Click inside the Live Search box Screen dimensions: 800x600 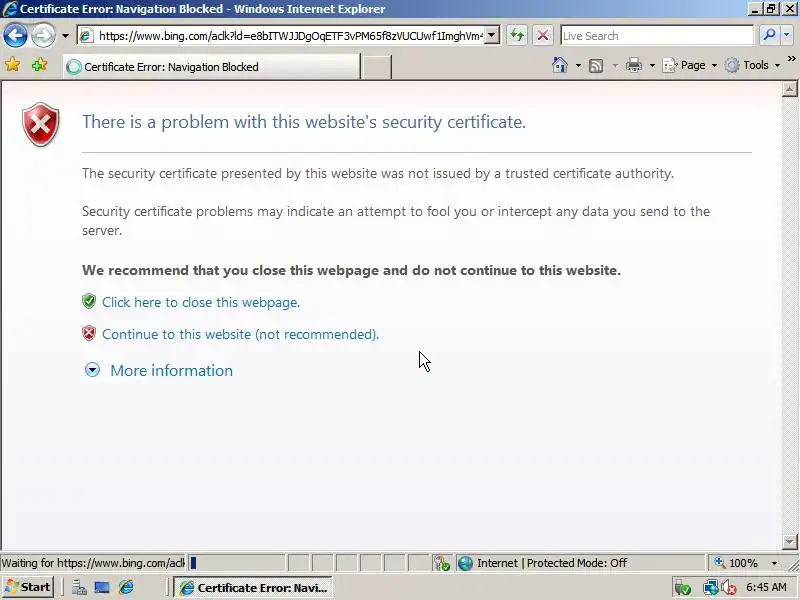click(x=657, y=36)
